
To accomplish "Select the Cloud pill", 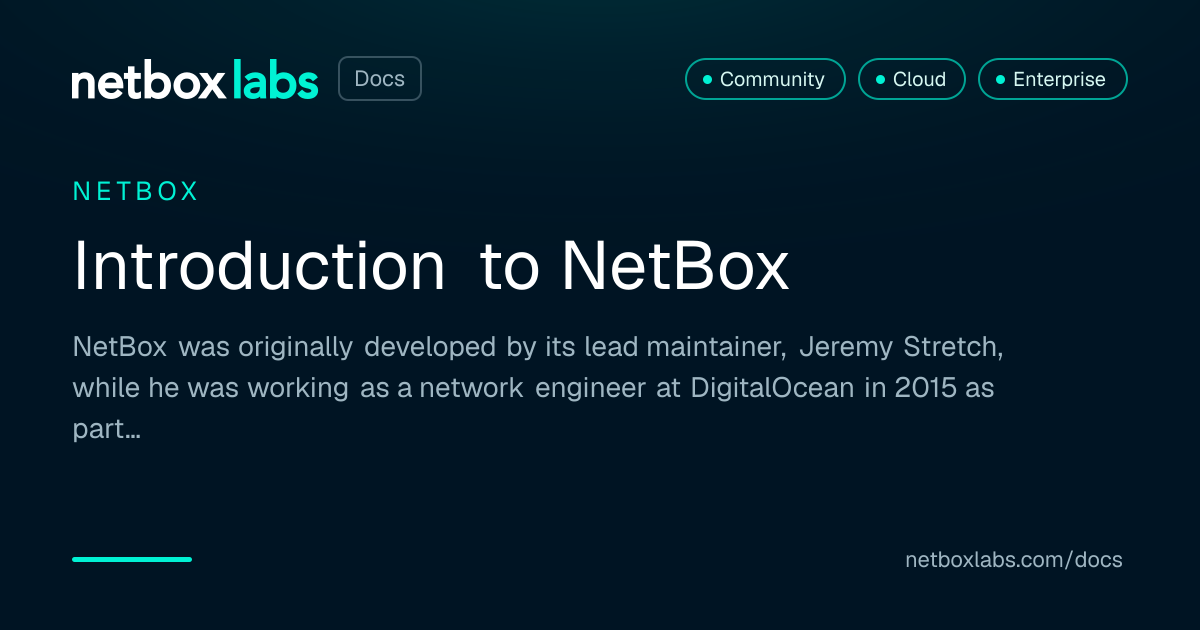I will point(912,79).
